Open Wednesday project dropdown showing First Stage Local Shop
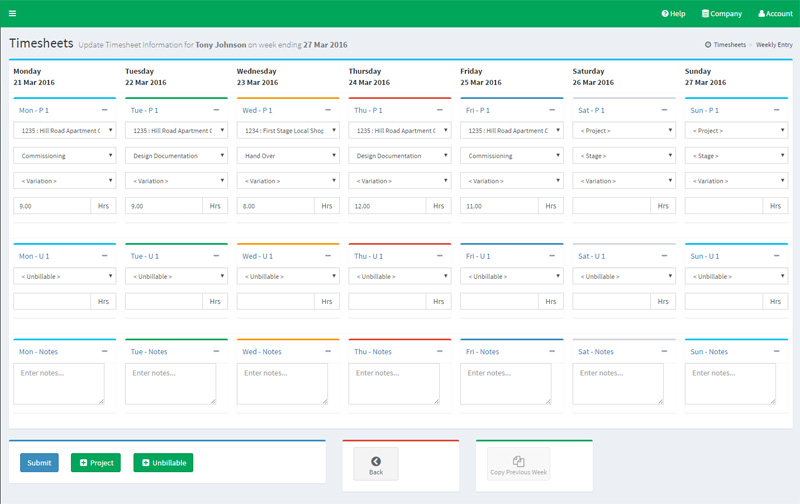This screenshot has height=504, width=800. 288,131
